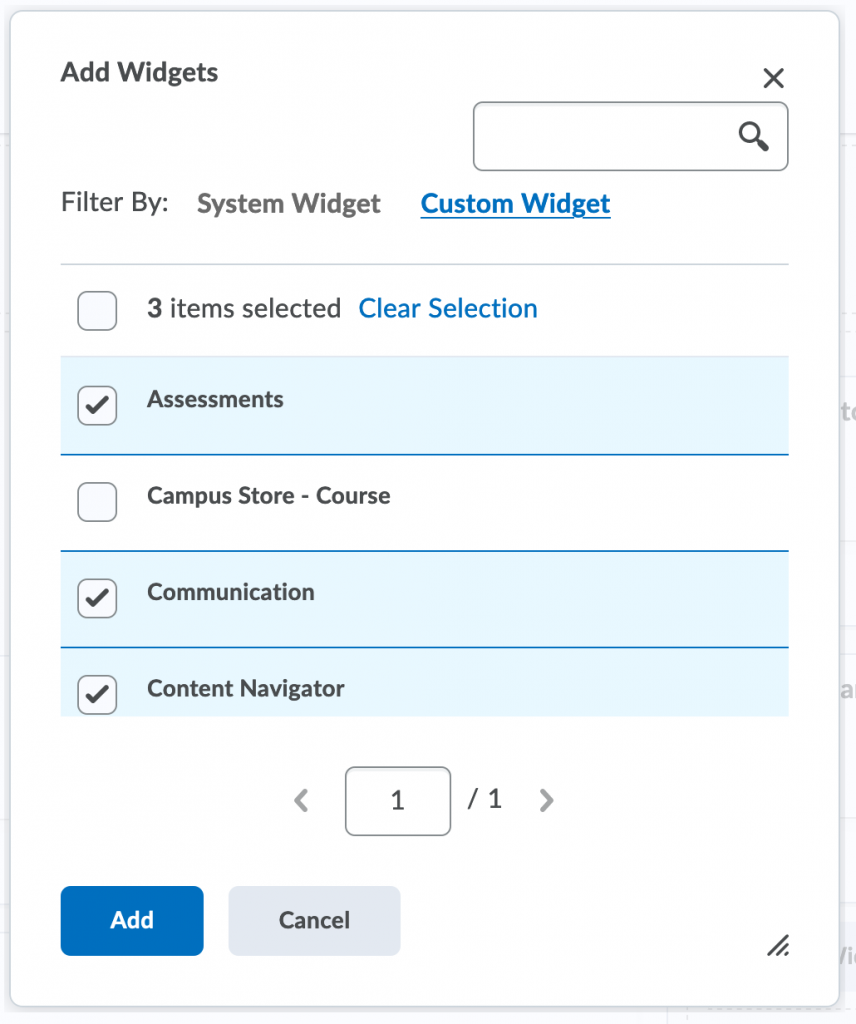Image resolution: width=856 pixels, height=1024 pixels.
Task: Click the resize handle in bottom-right corner
Action: pyautogui.click(x=778, y=946)
